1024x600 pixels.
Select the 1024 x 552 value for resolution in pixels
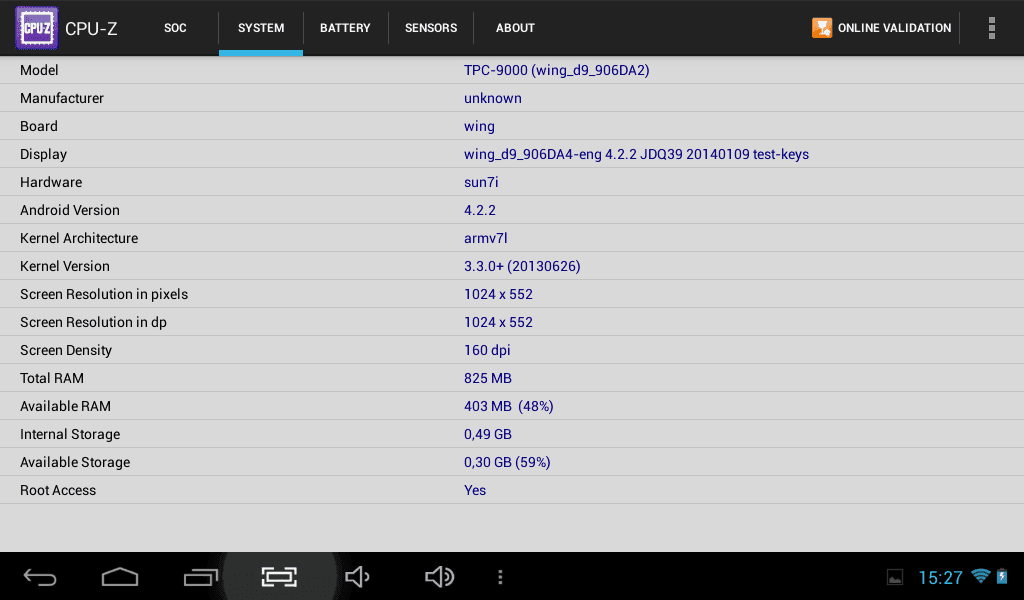click(x=498, y=294)
